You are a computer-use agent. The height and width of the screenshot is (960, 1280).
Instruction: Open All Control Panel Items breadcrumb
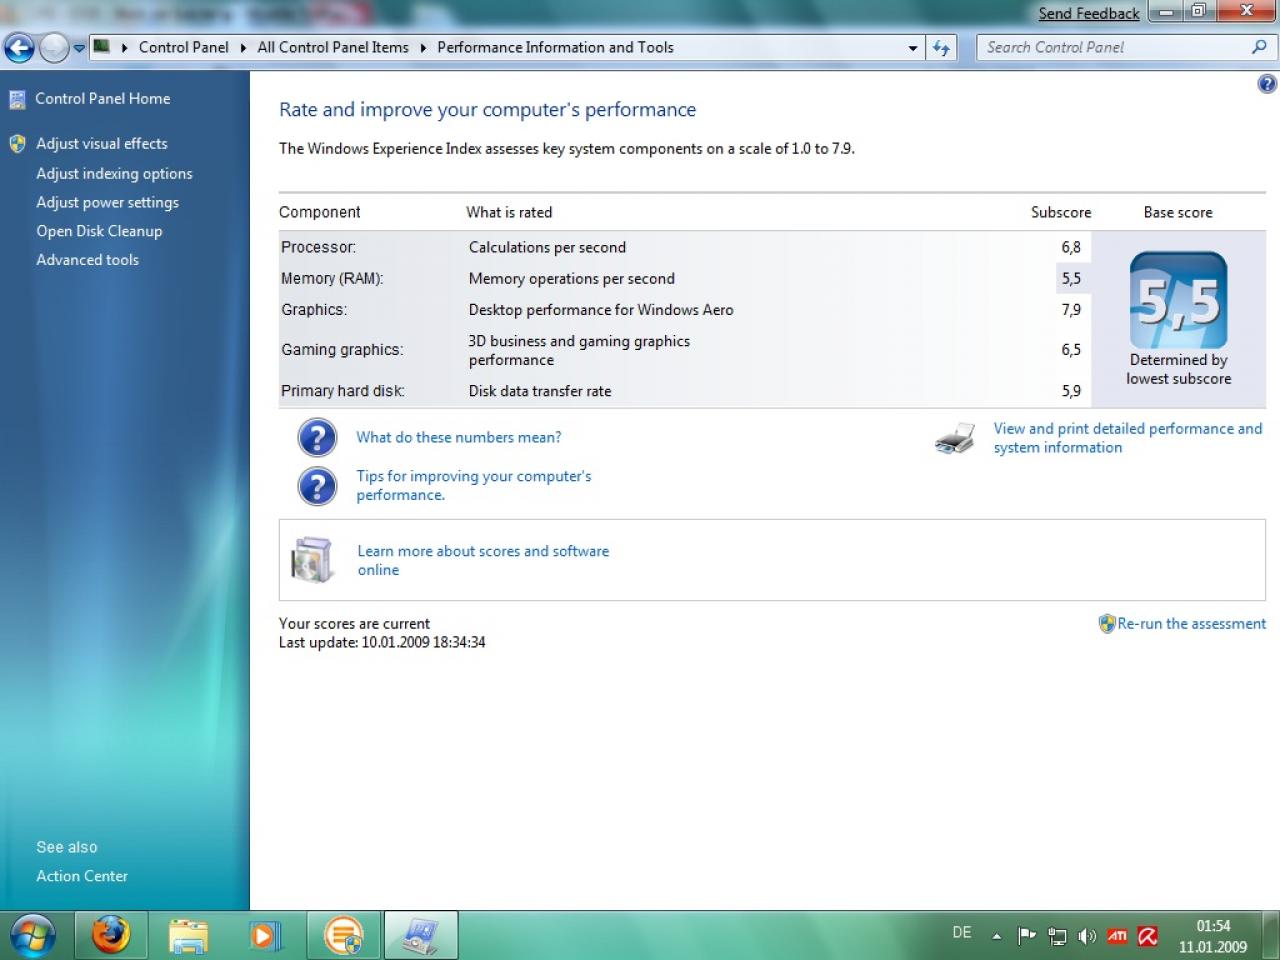(x=333, y=47)
